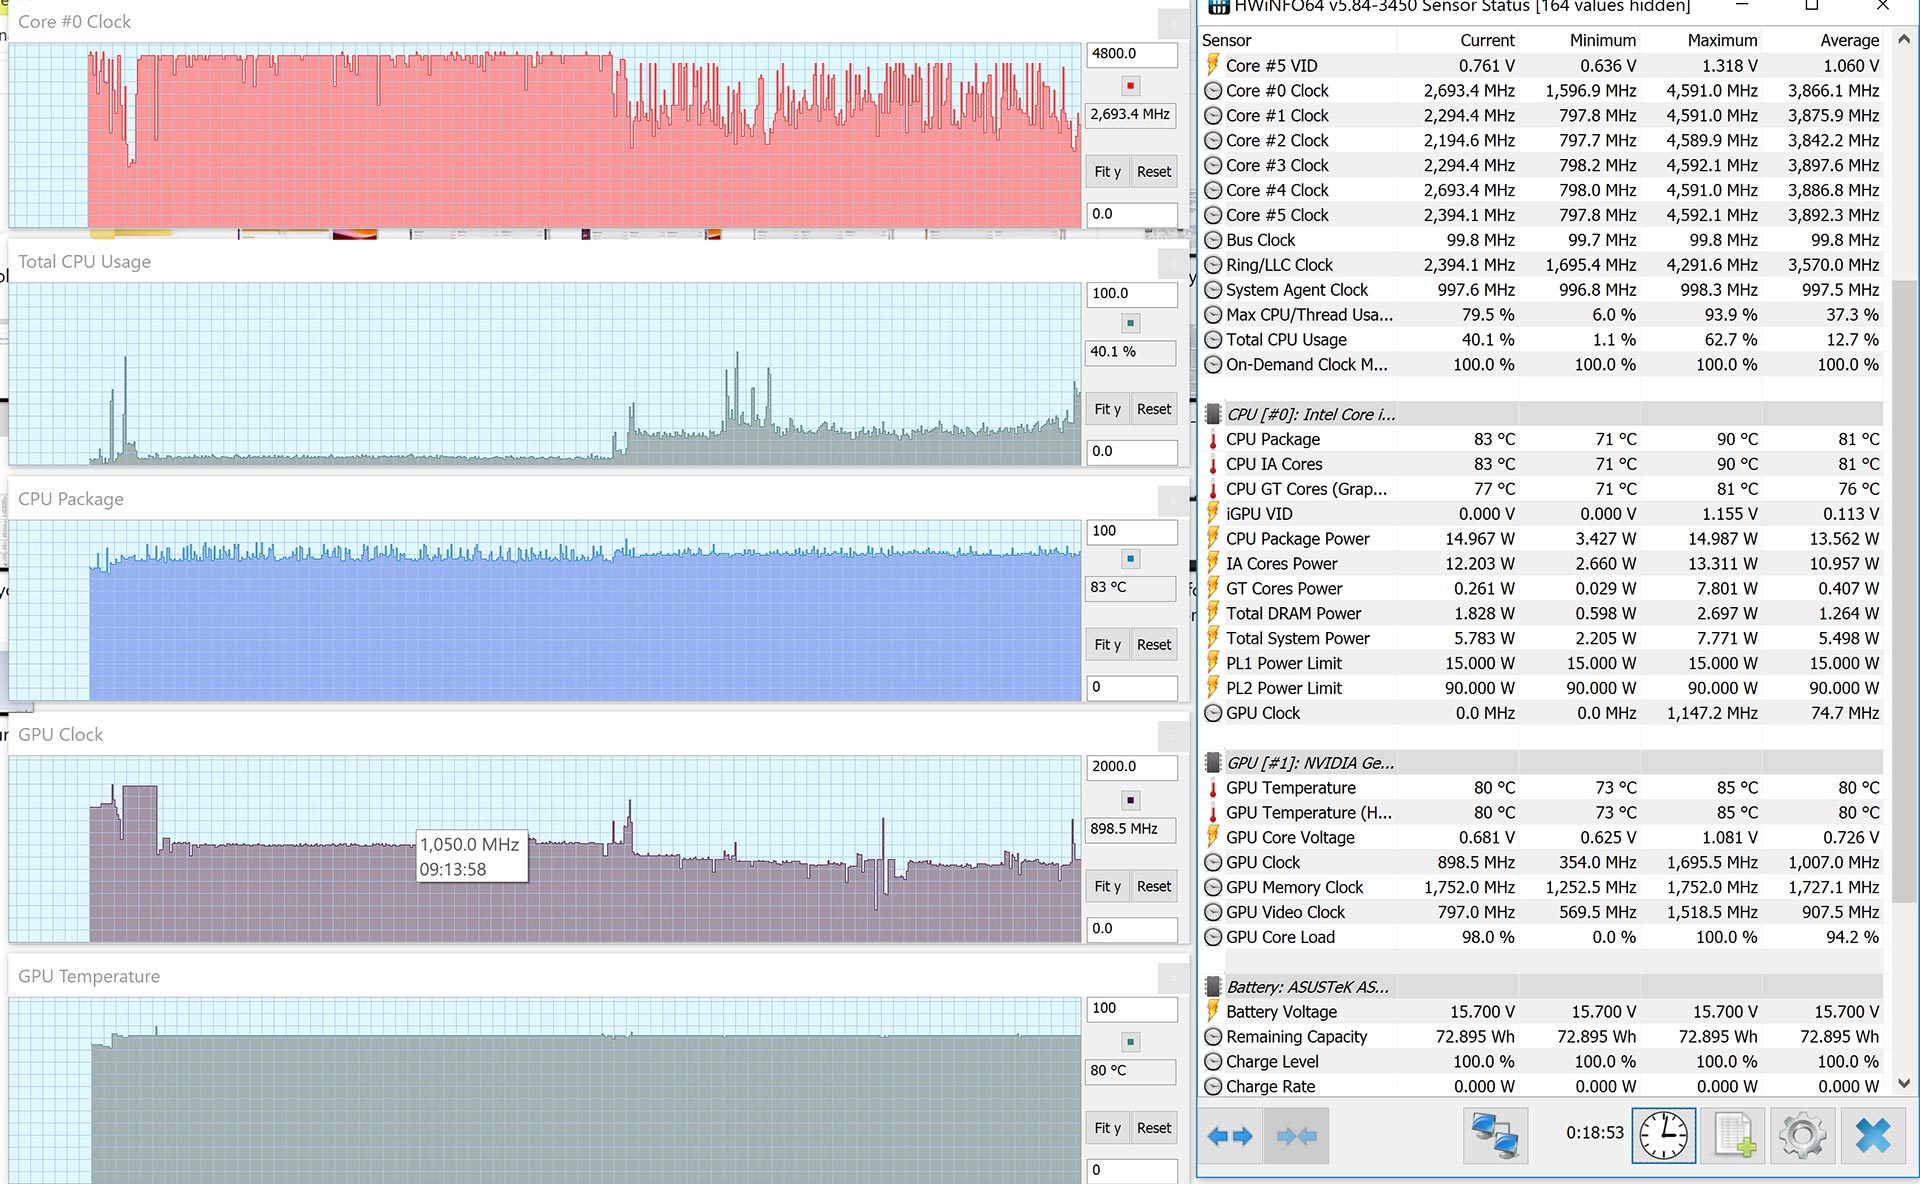
Task: Click the Battery Voltage lightning icon
Action: coord(1213,1011)
